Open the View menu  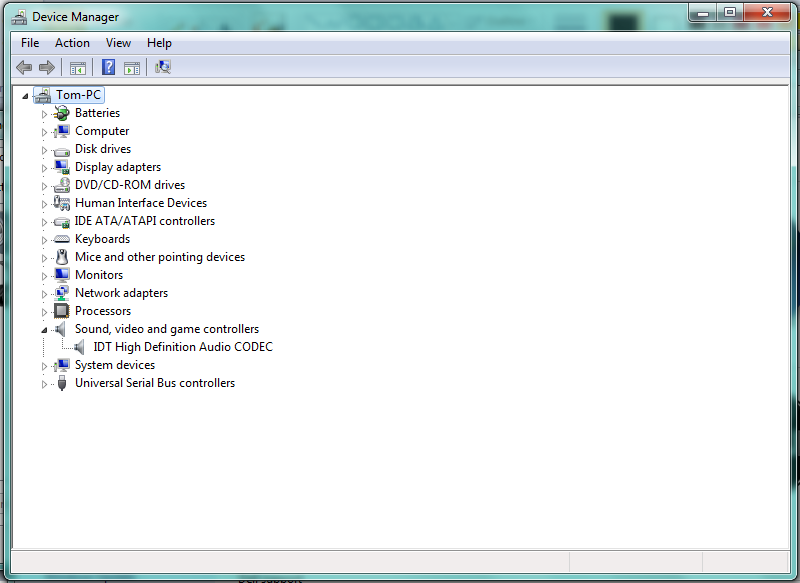coord(118,43)
